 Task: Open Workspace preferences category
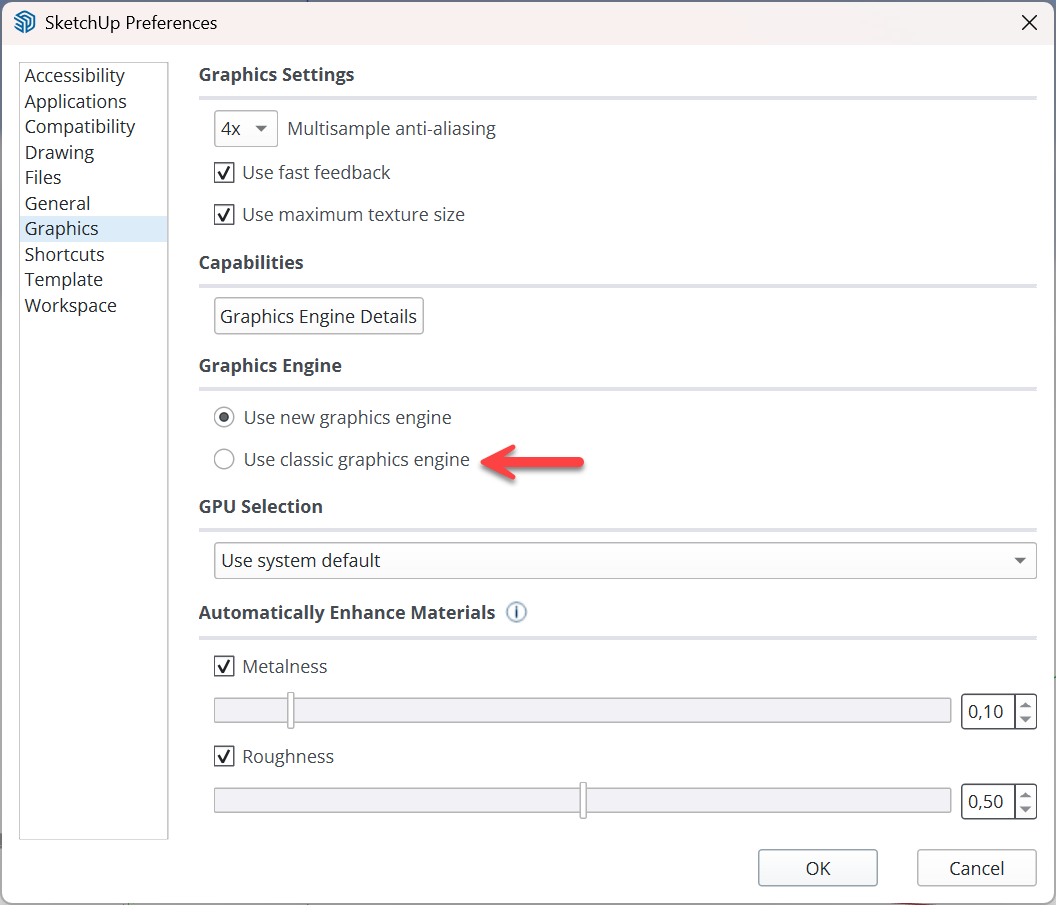point(94,305)
